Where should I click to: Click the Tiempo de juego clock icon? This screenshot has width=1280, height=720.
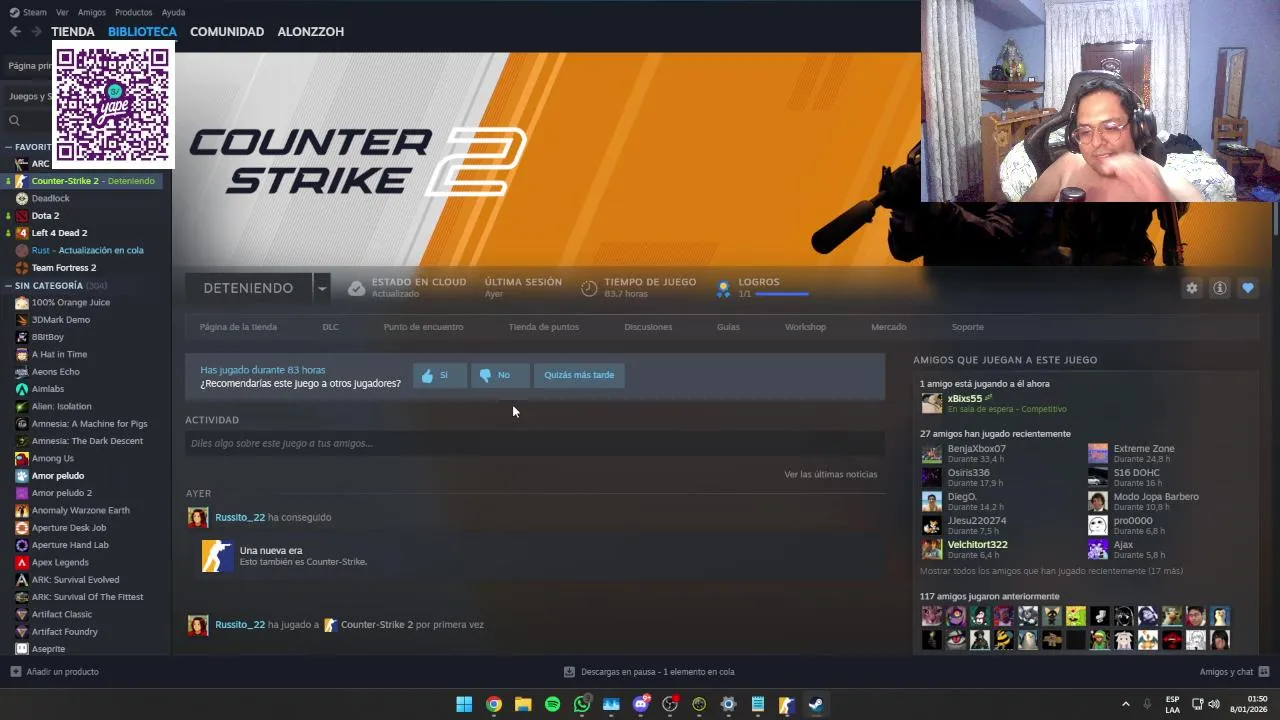tap(589, 288)
